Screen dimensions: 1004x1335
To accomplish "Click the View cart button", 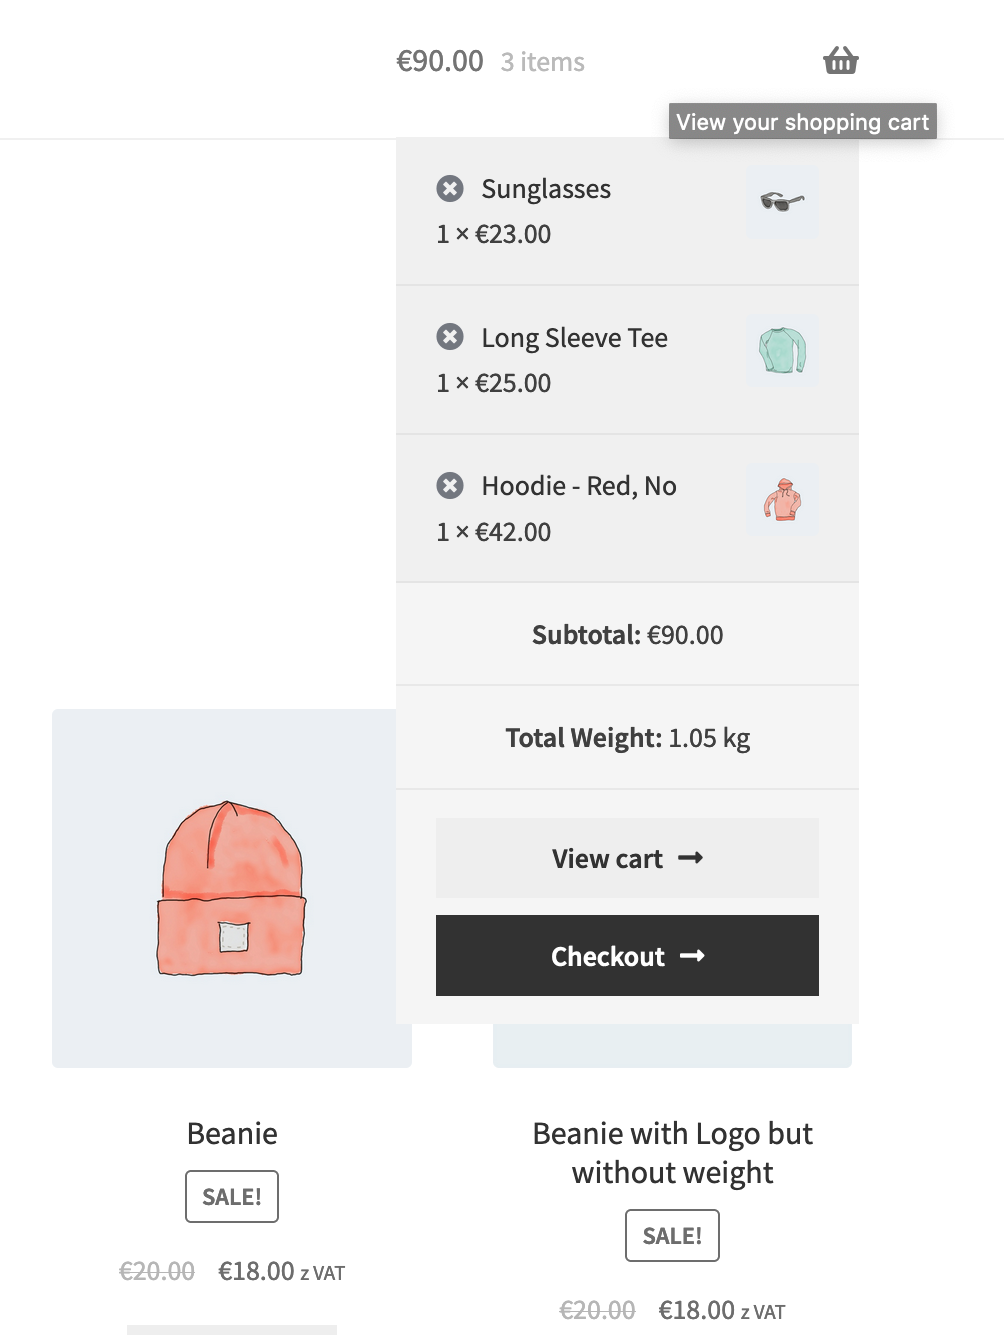I will click(627, 858).
